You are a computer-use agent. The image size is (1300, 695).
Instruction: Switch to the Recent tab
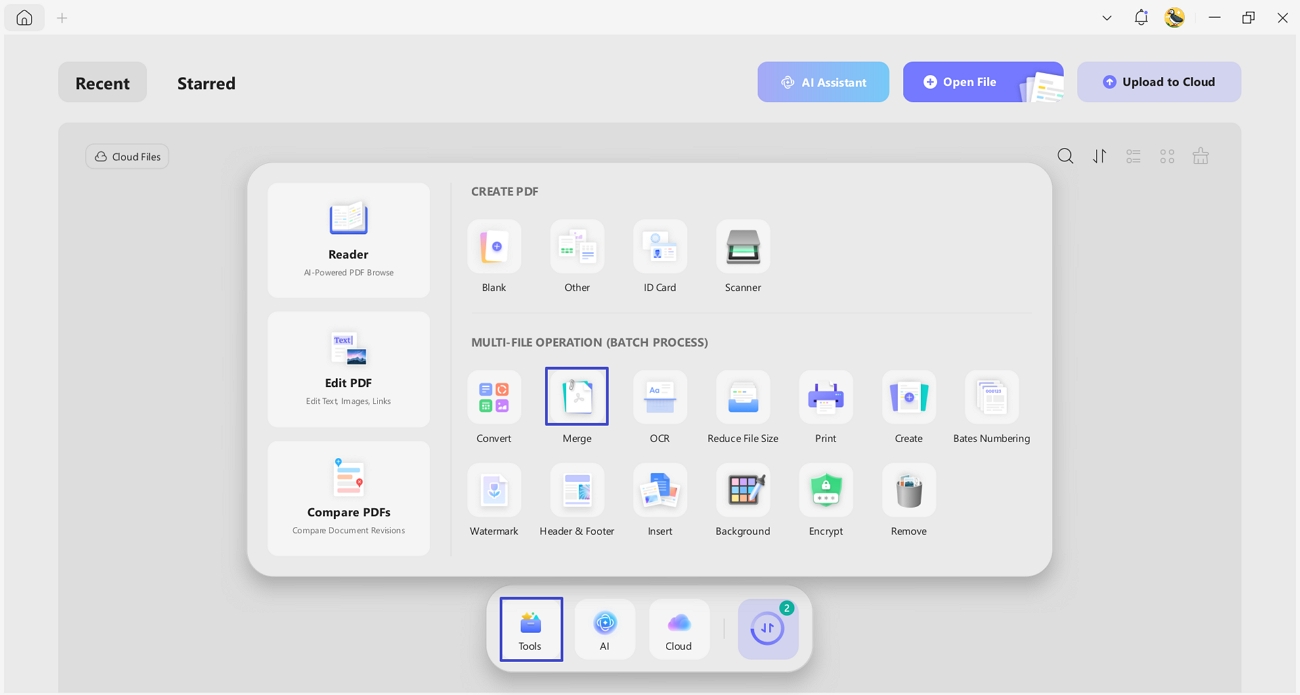click(x=102, y=83)
